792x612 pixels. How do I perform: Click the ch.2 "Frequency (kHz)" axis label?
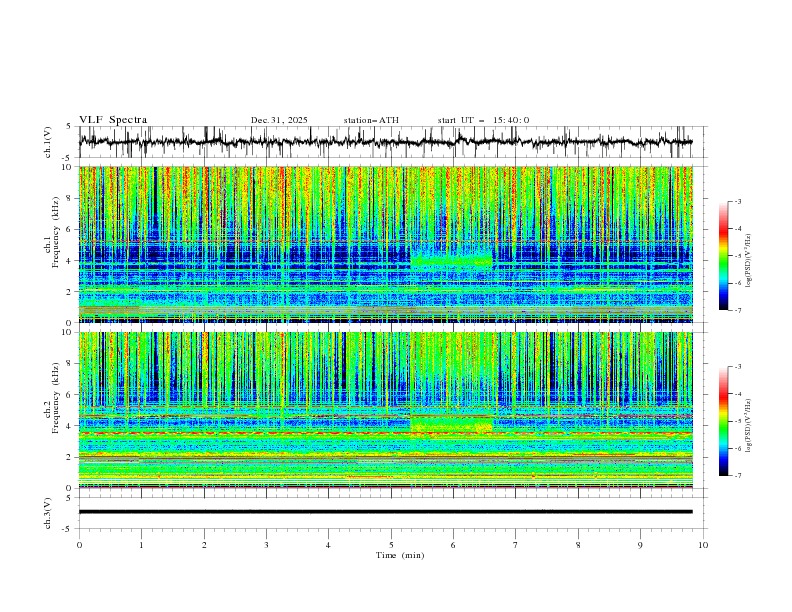coord(56,397)
